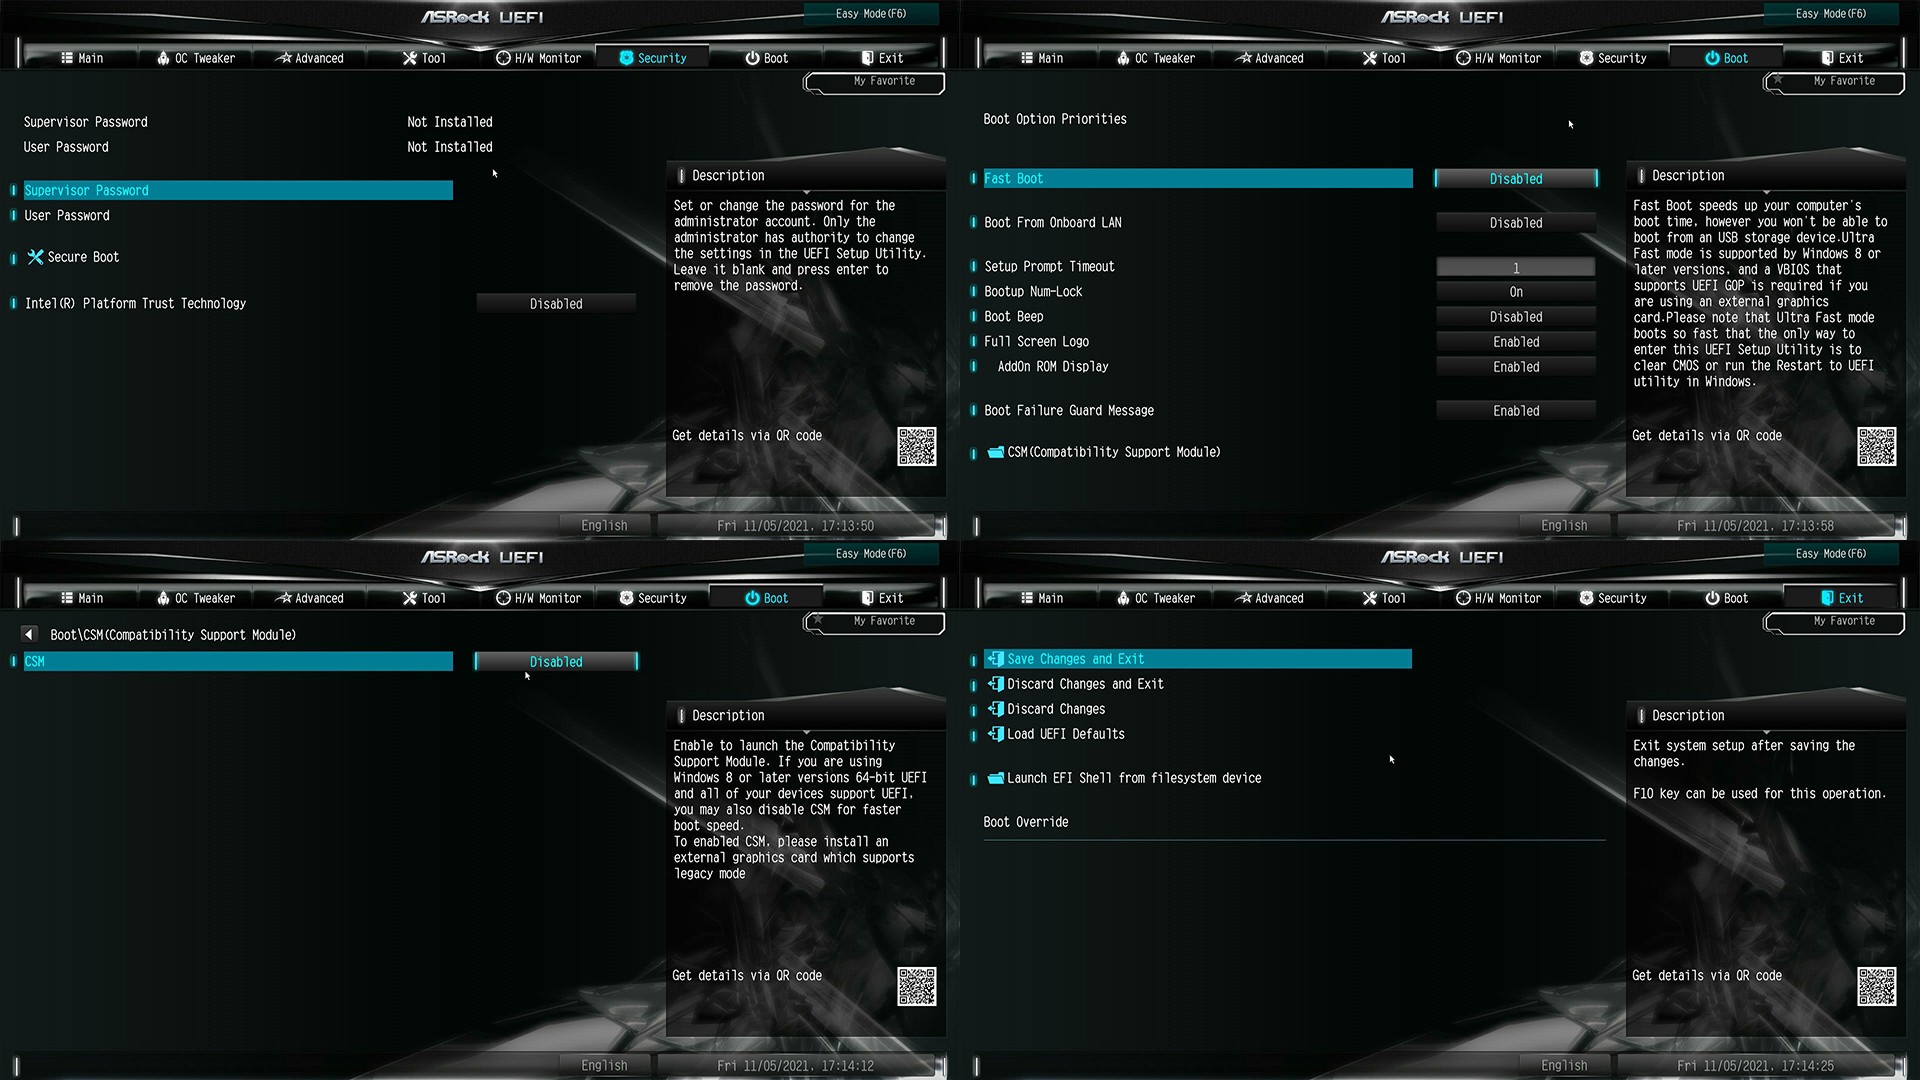The image size is (1920, 1080).
Task: Click the Launch EFI Shell folder icon
Action: (995, 778)
